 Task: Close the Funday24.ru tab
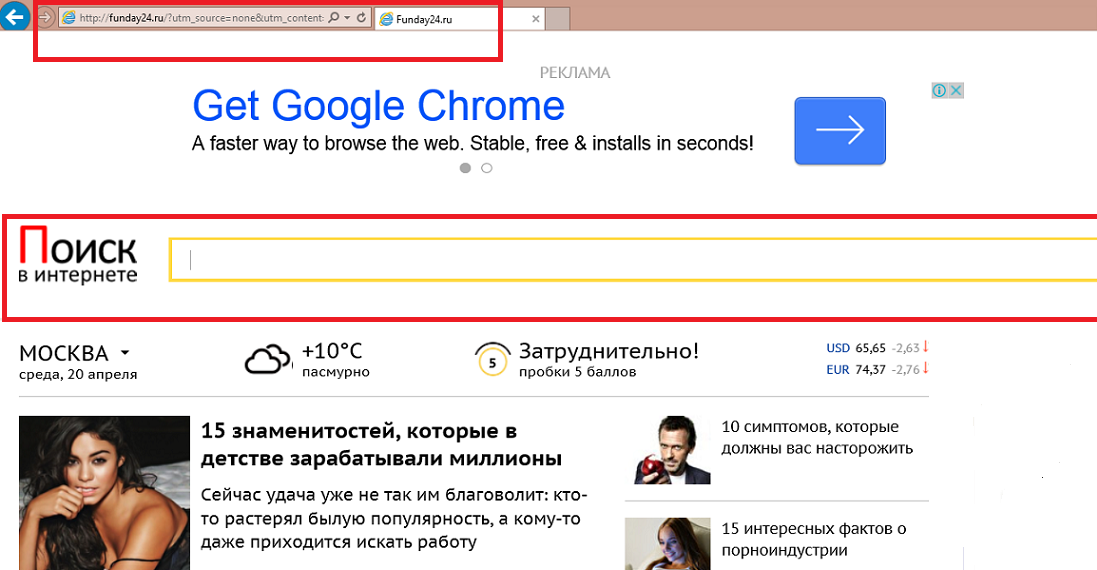[536, 20]
